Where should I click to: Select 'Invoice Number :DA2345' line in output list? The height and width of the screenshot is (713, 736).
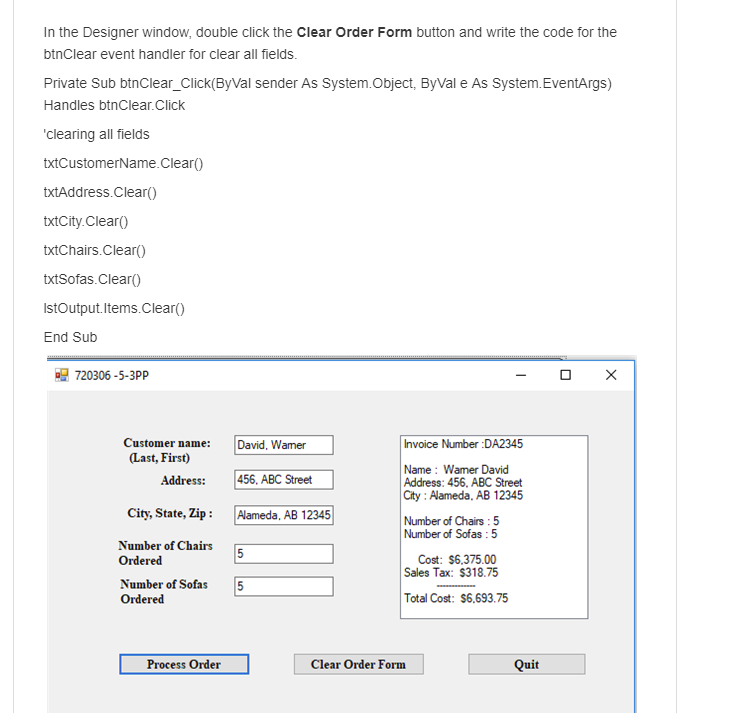463,444
